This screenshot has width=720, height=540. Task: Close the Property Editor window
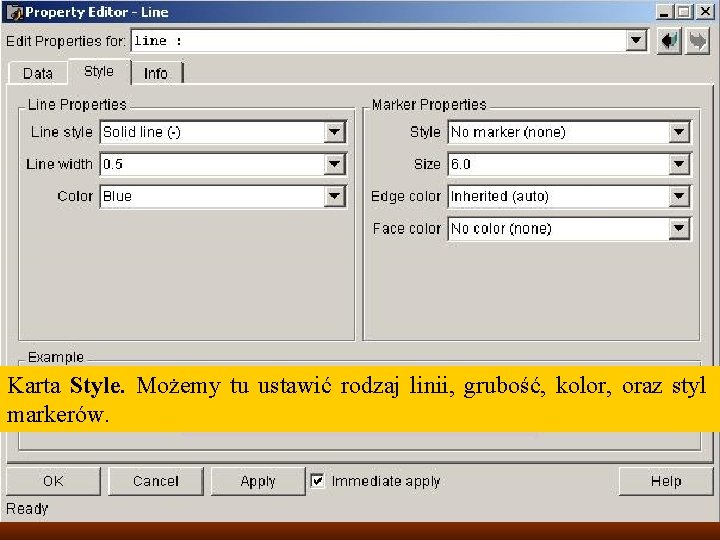coord(705,12)
